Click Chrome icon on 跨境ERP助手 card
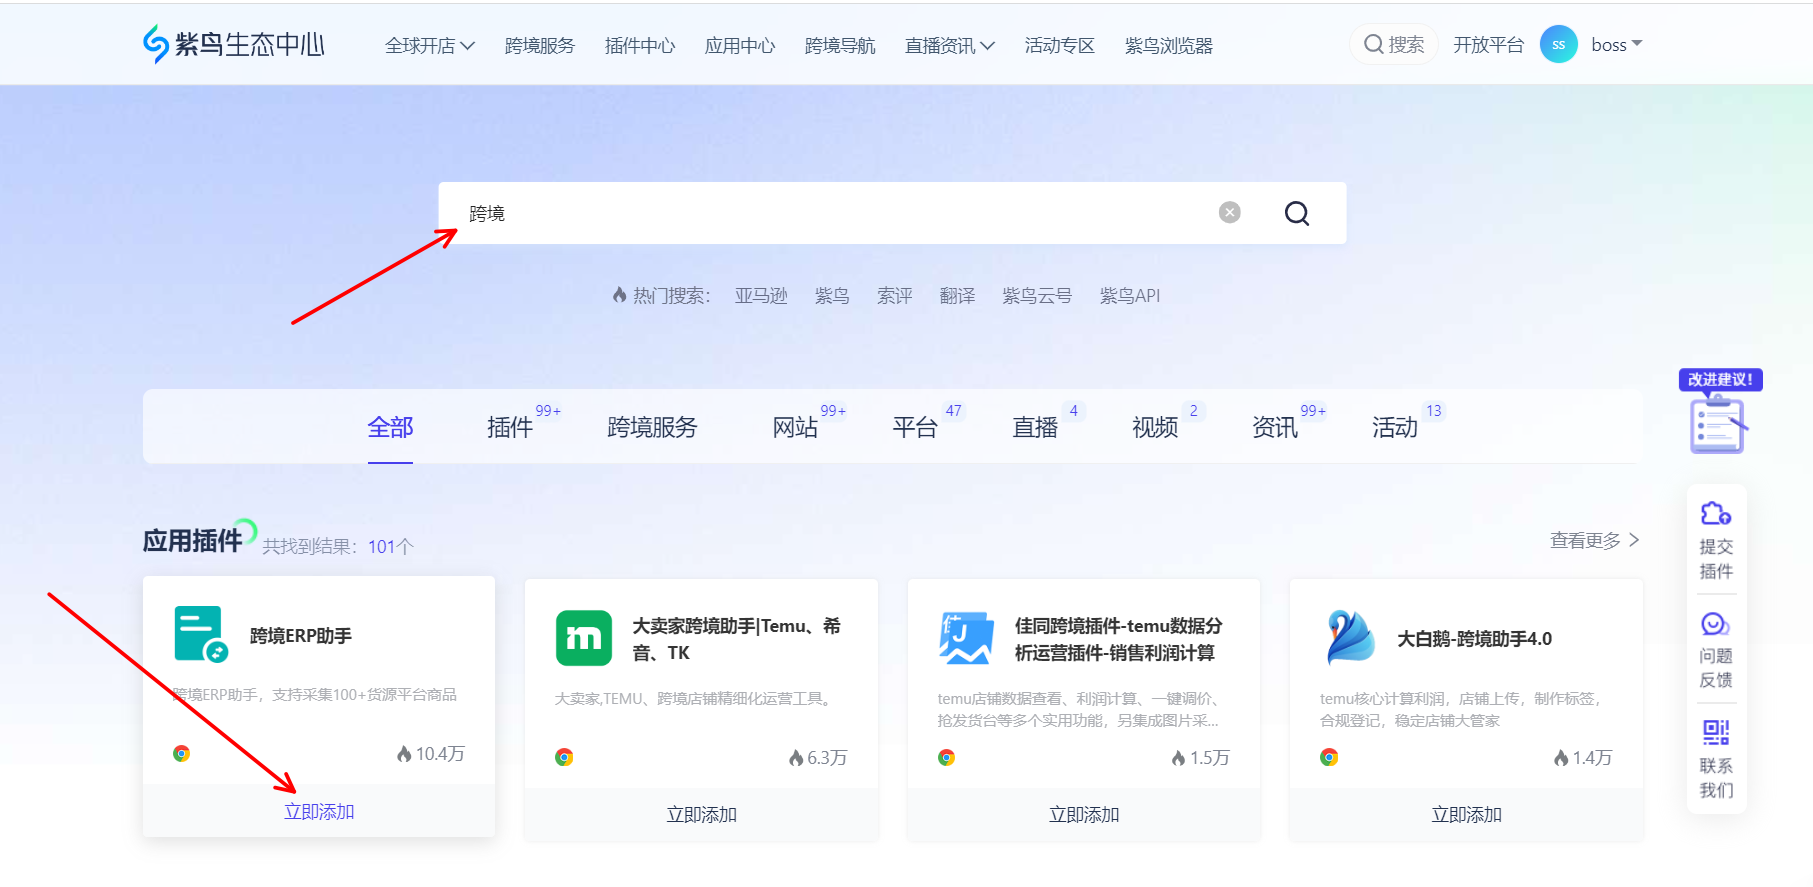This screenshot has width=1813, height=887. (x=181, y=754)
